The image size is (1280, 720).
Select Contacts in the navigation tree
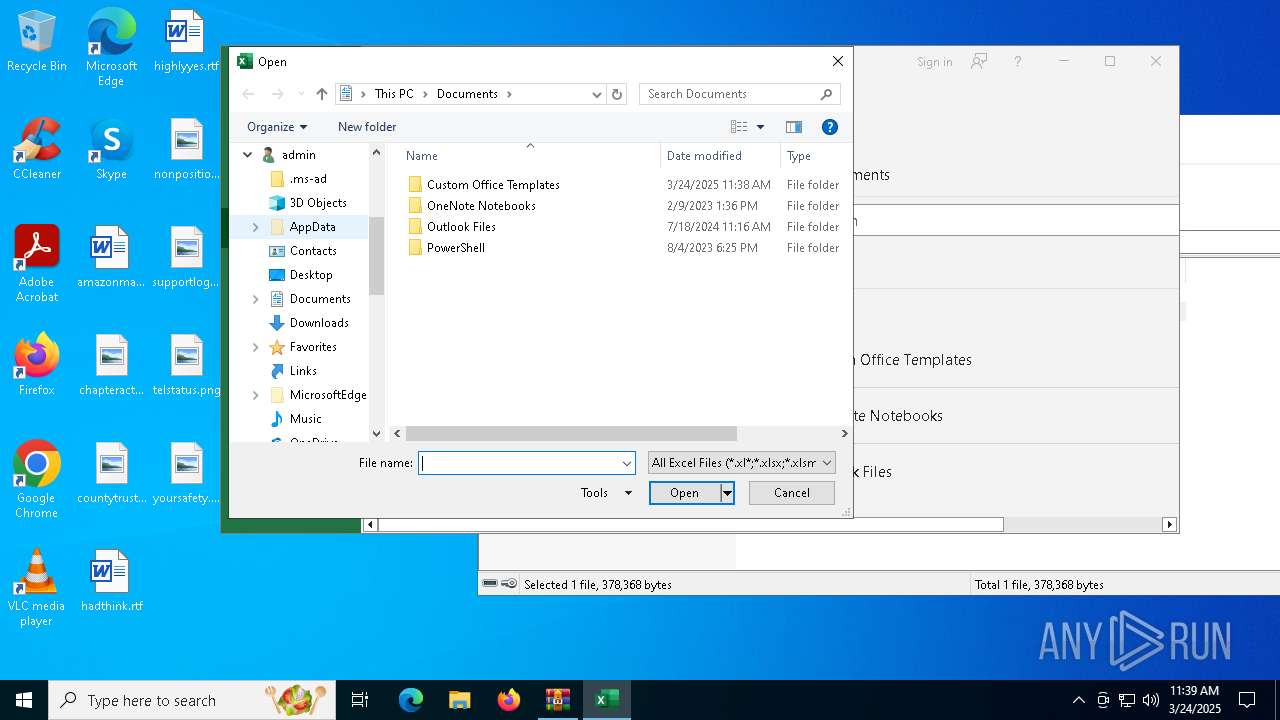point(313,251)
